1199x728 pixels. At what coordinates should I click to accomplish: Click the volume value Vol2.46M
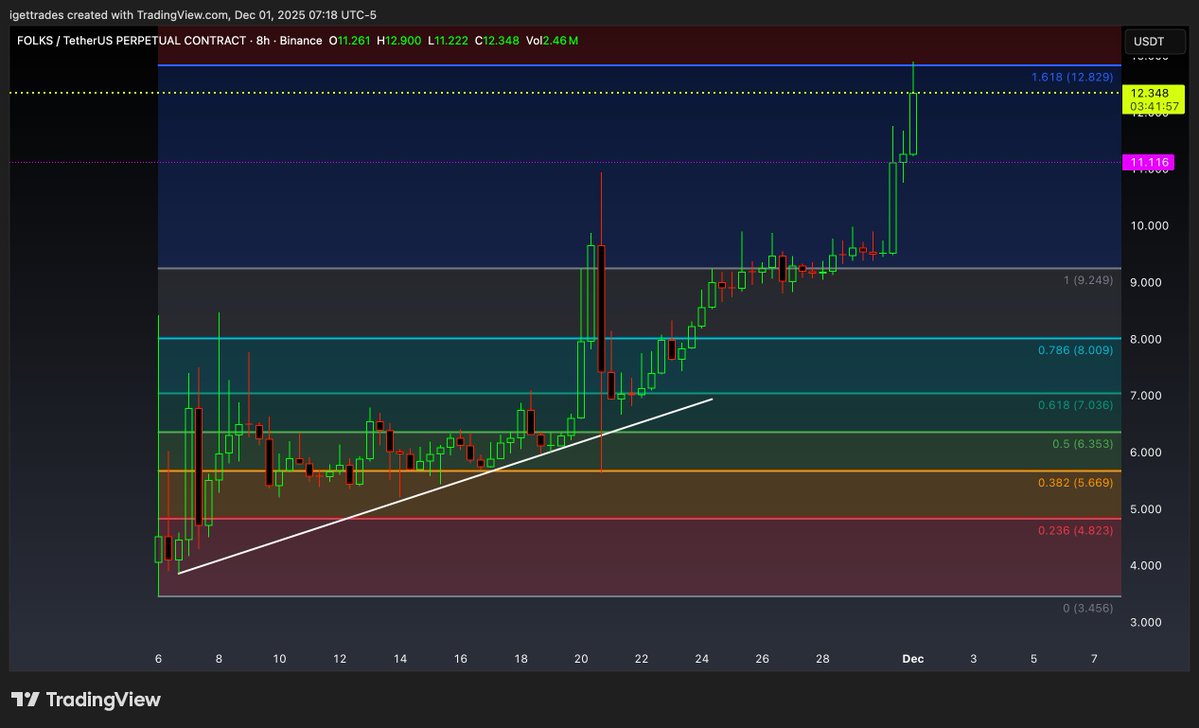click(552, 41)
